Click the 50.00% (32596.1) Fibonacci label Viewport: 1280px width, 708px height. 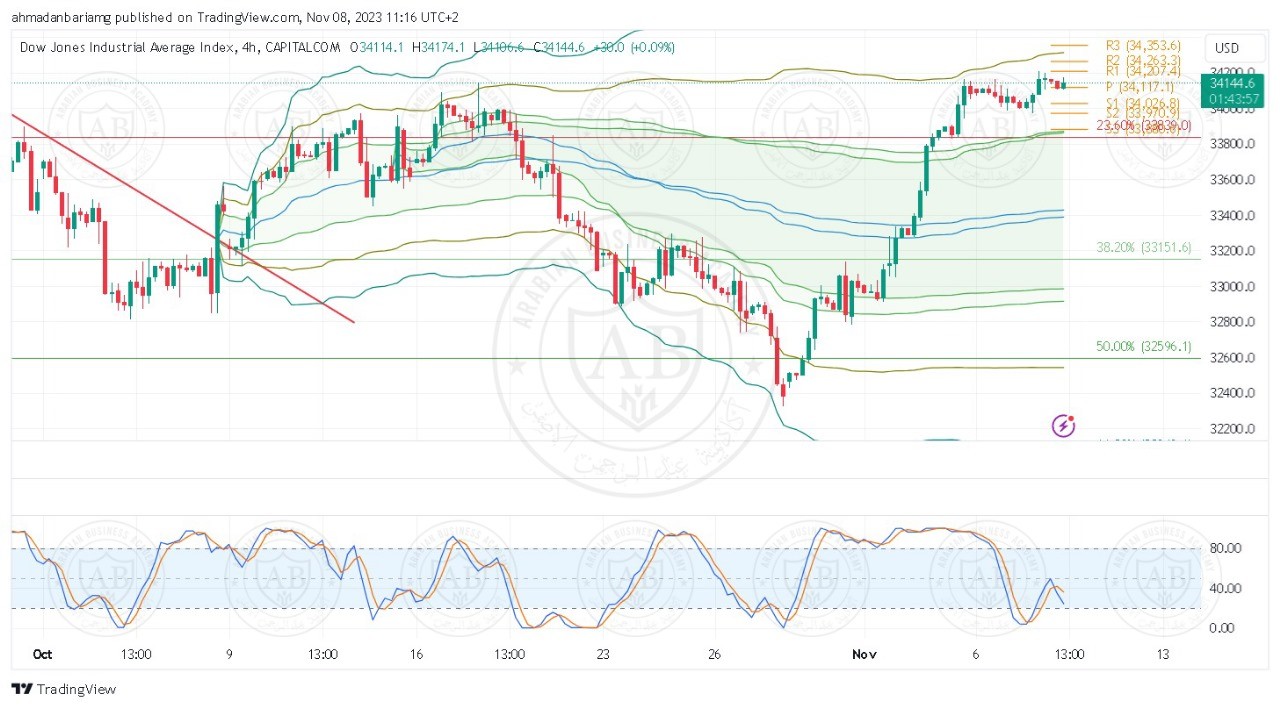(1144, 346)
